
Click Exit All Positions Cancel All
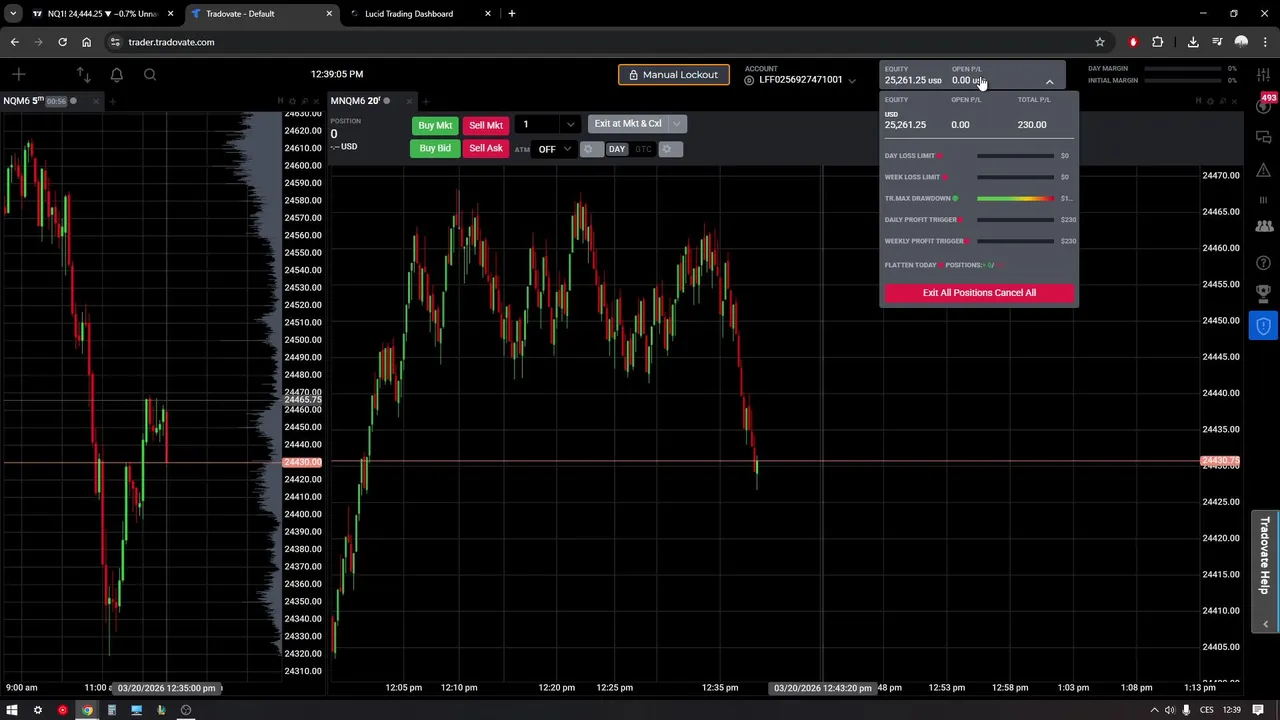click(x=979, y=293)
